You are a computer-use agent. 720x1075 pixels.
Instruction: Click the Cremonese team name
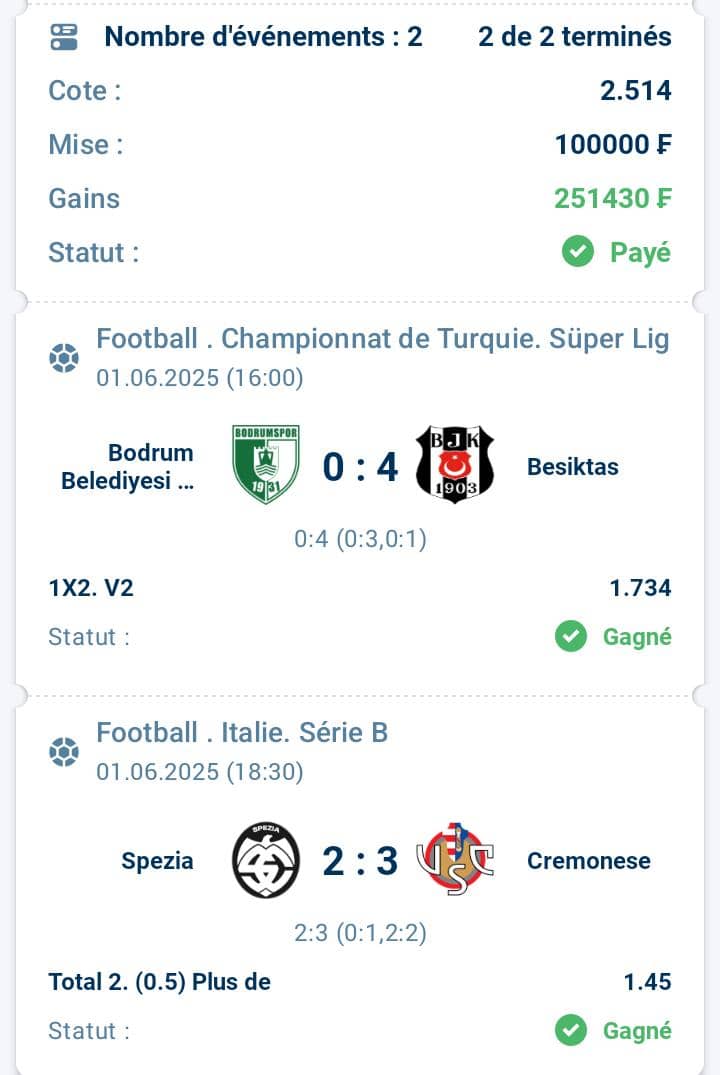[588, 861]
